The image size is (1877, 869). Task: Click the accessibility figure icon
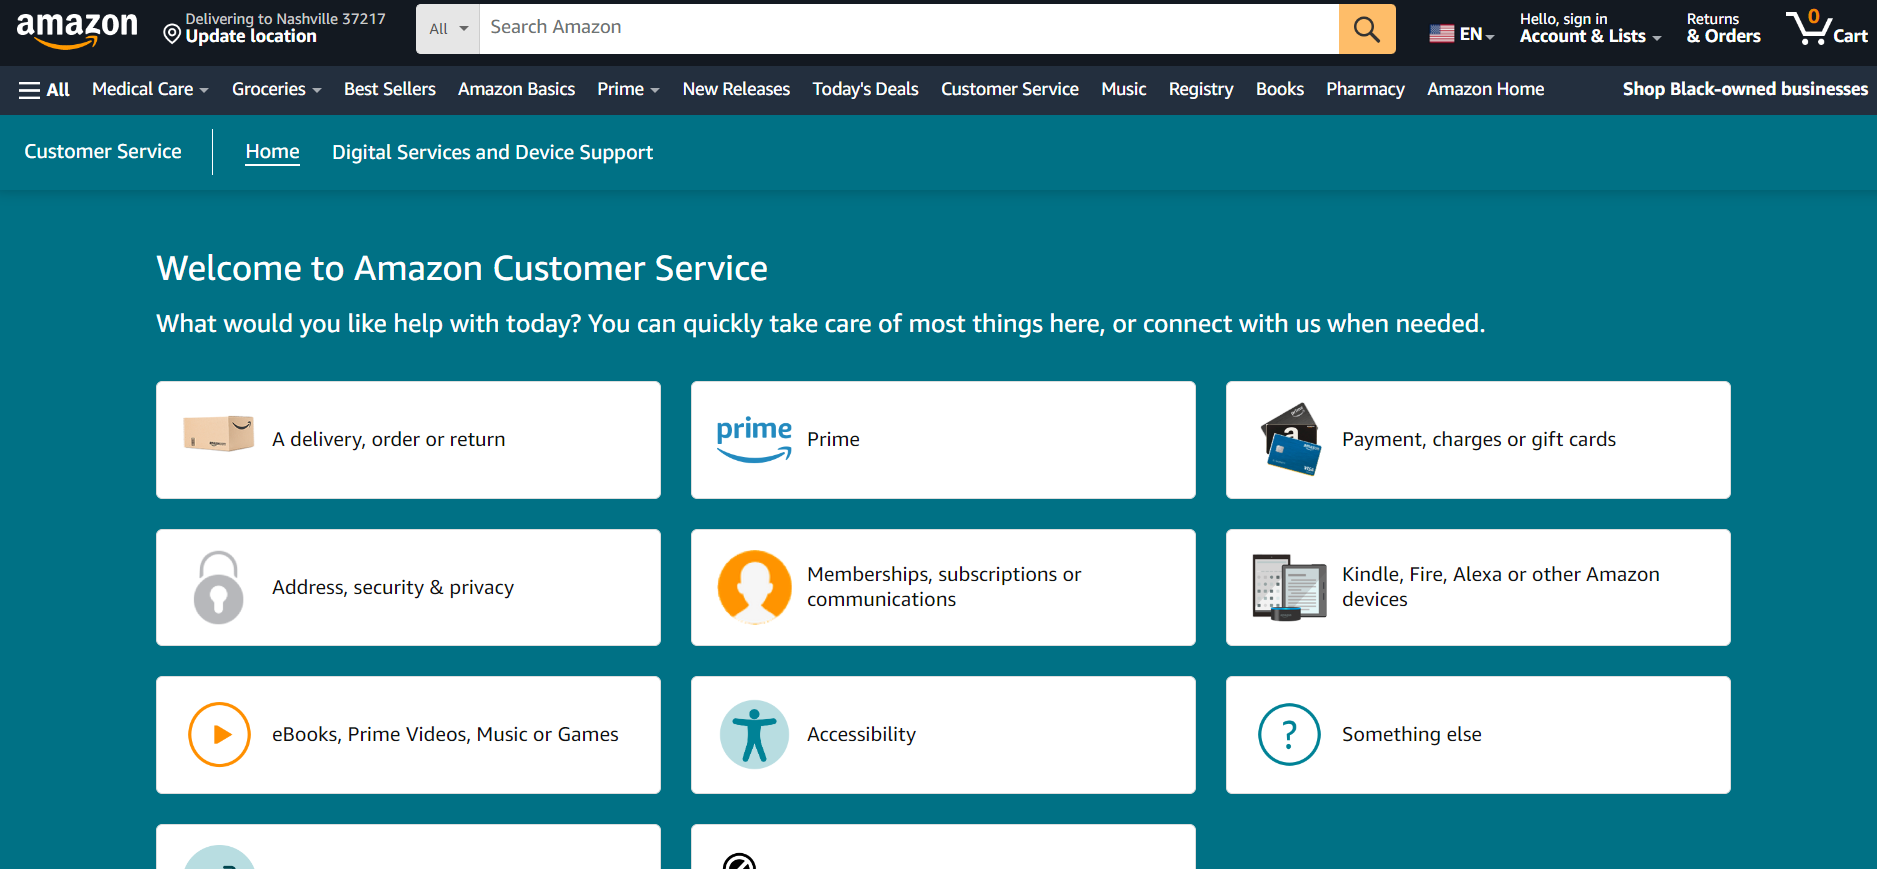754,735
